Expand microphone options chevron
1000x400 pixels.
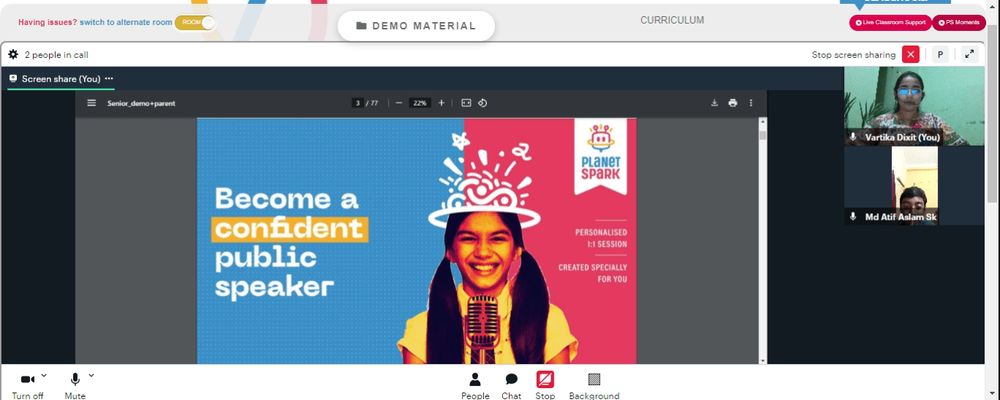pyautogui.click(x=91, y=375)
